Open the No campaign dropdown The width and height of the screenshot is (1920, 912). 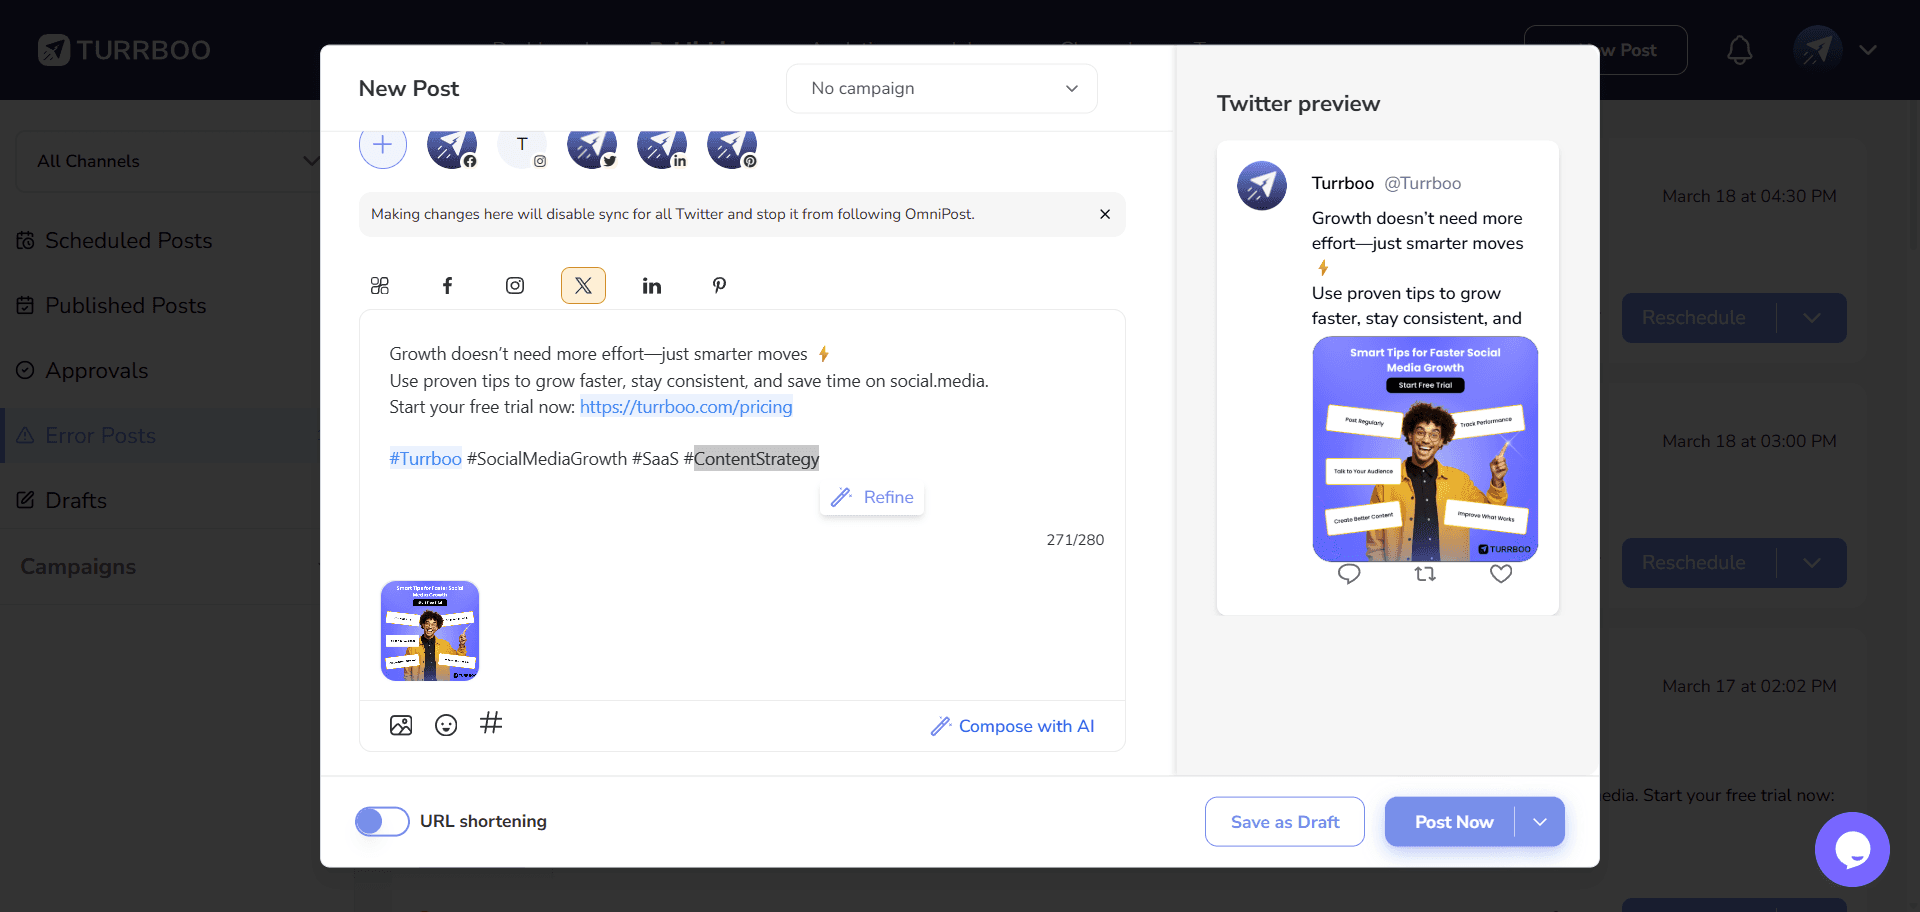(x=941, y=88)
